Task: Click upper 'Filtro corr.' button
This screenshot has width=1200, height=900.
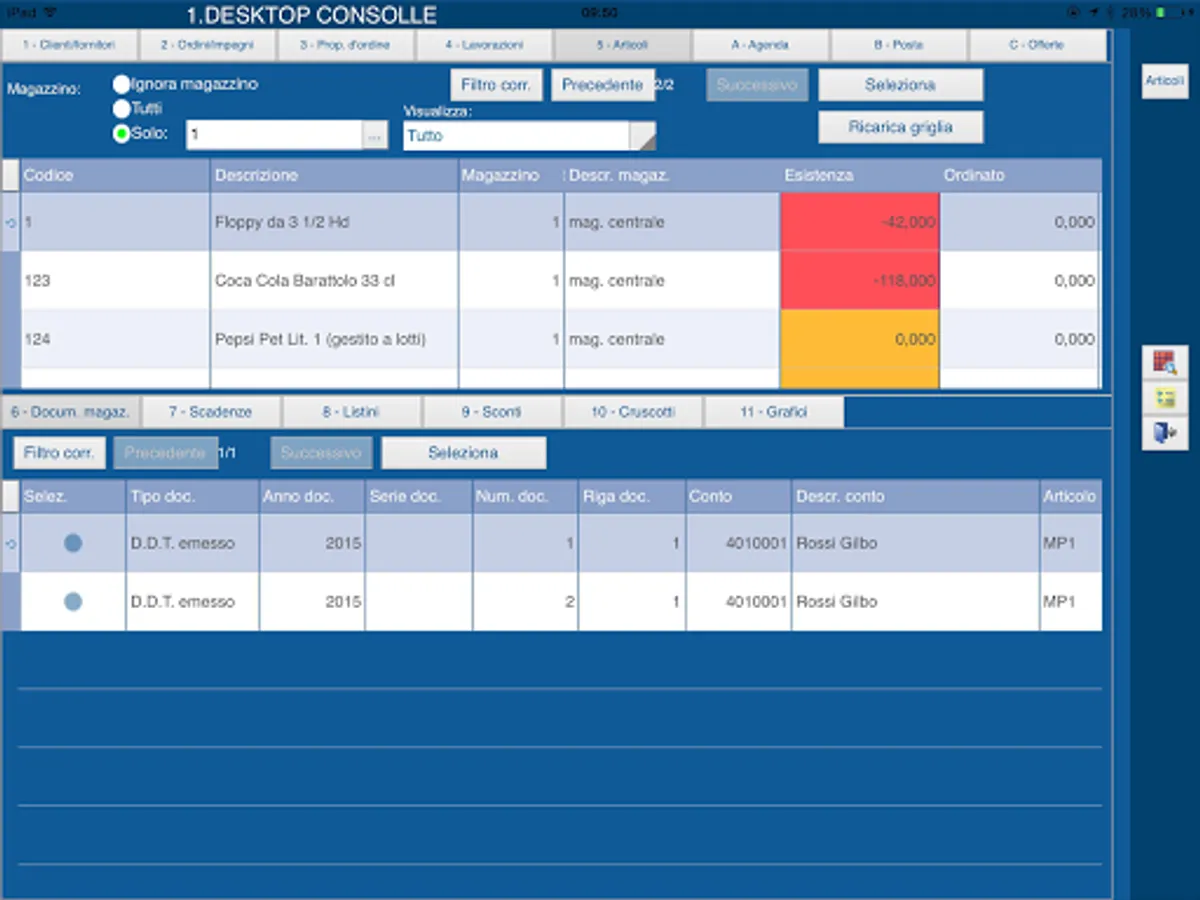Action: pyautogui.click(x=496, y=85)
